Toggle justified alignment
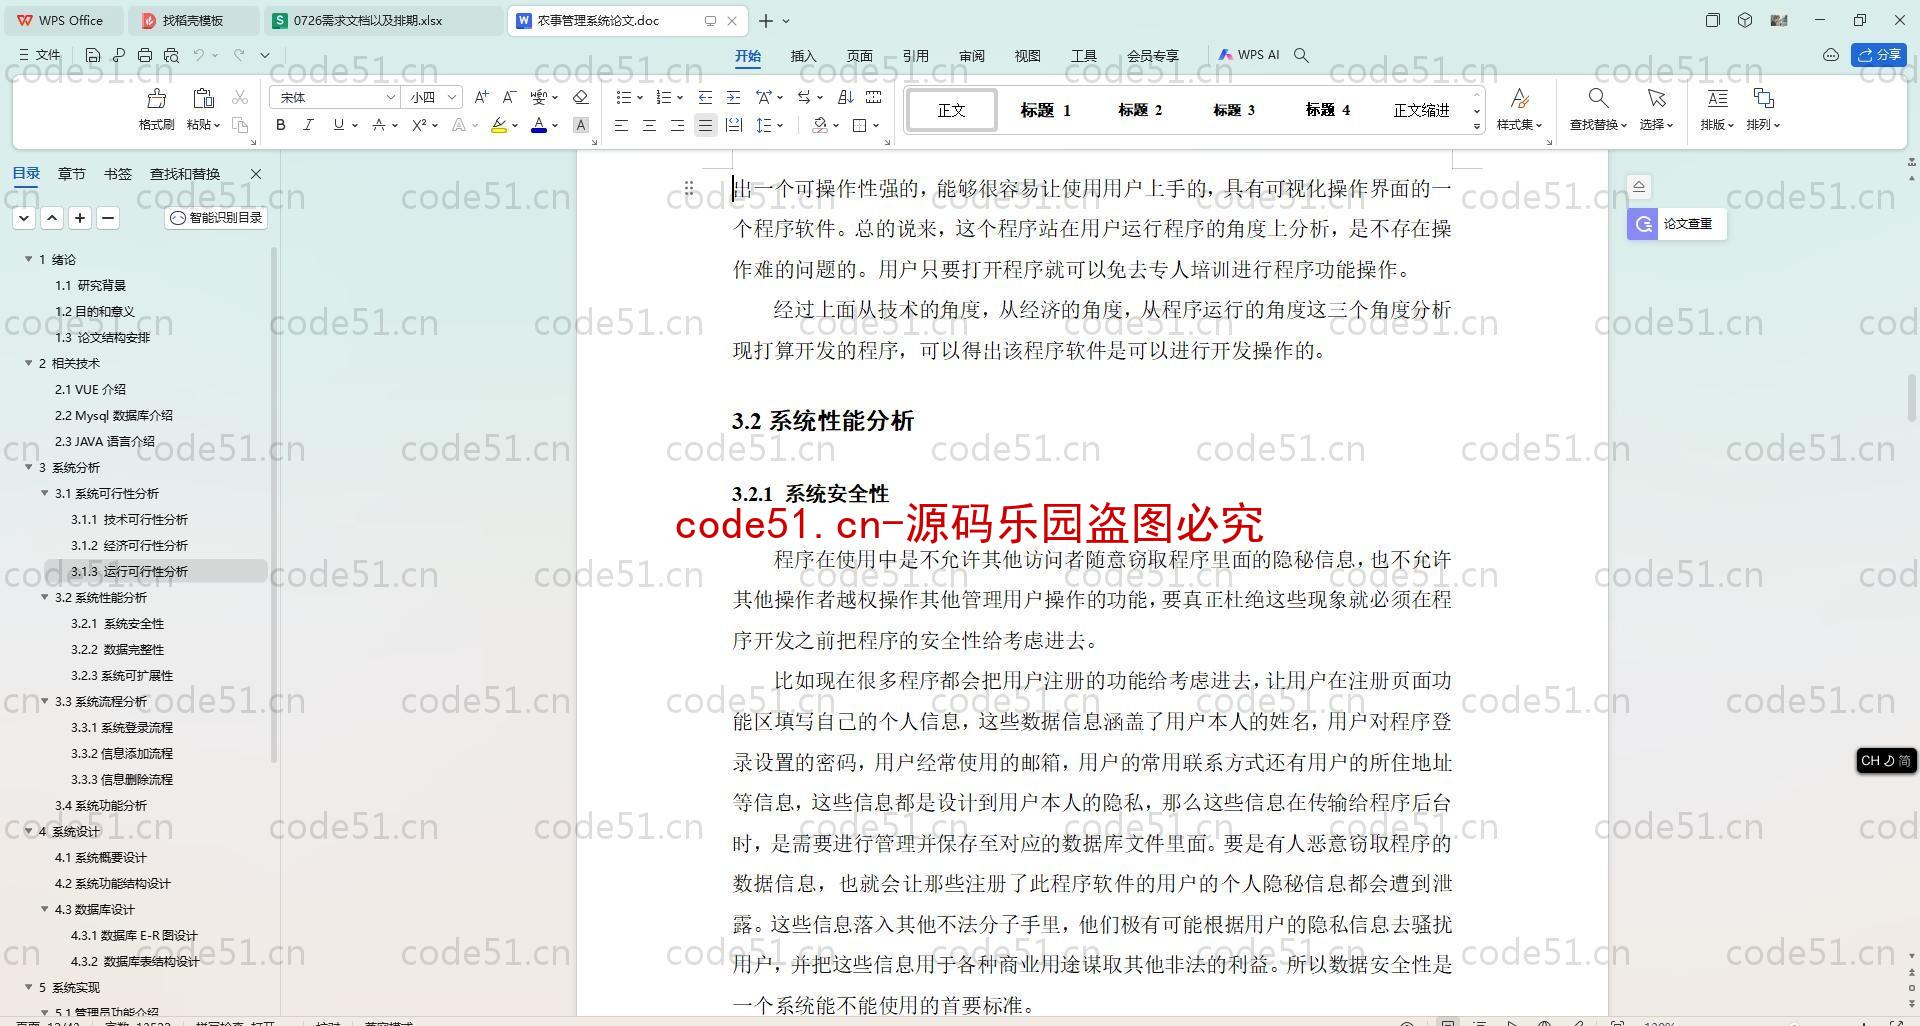Screen dimensions: 1920x1026 [705, 125]
